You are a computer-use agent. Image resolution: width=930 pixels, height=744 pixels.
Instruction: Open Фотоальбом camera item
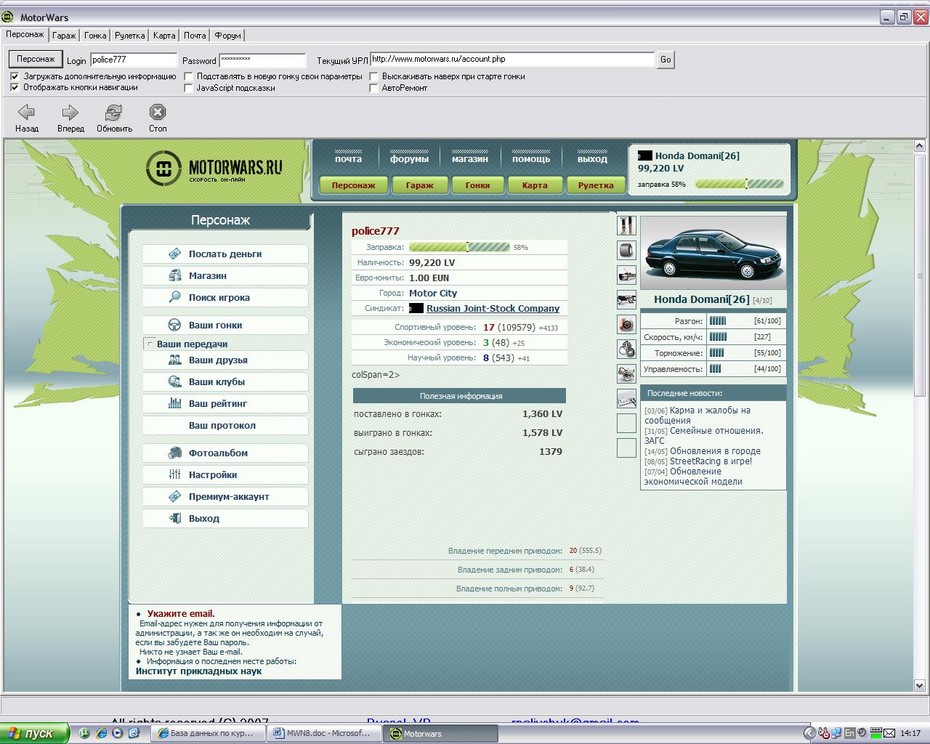click(225, 453)
